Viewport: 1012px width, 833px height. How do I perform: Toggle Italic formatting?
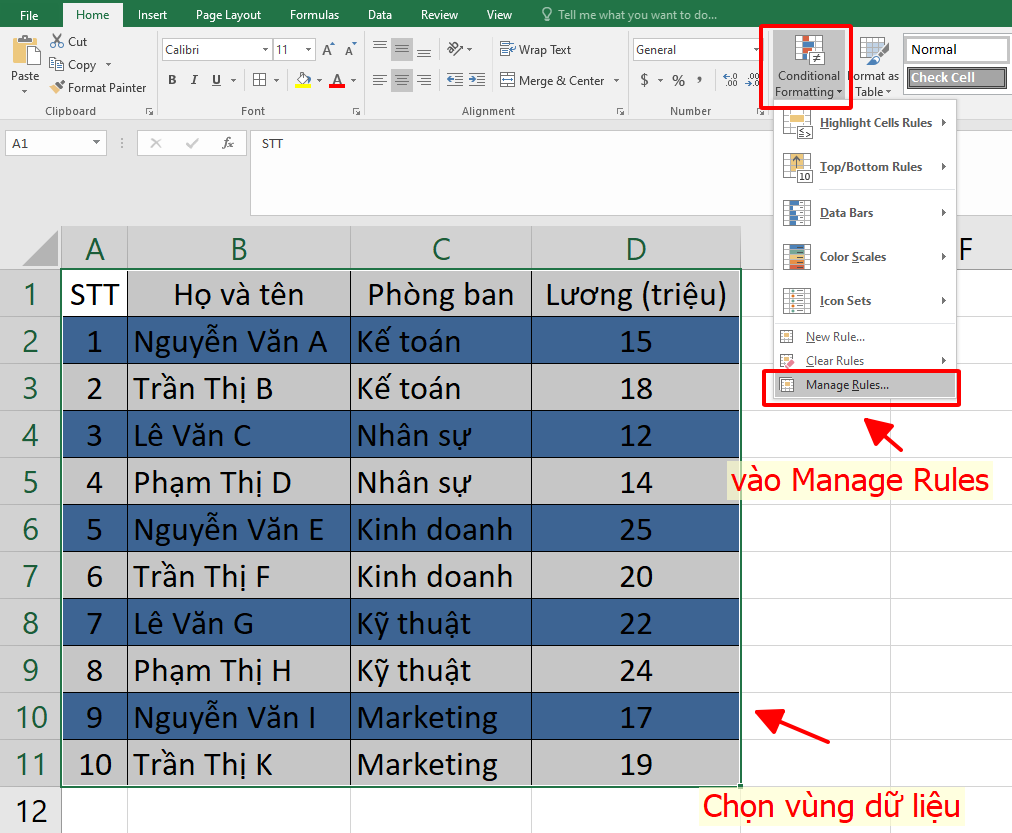[x=192, y=79]
